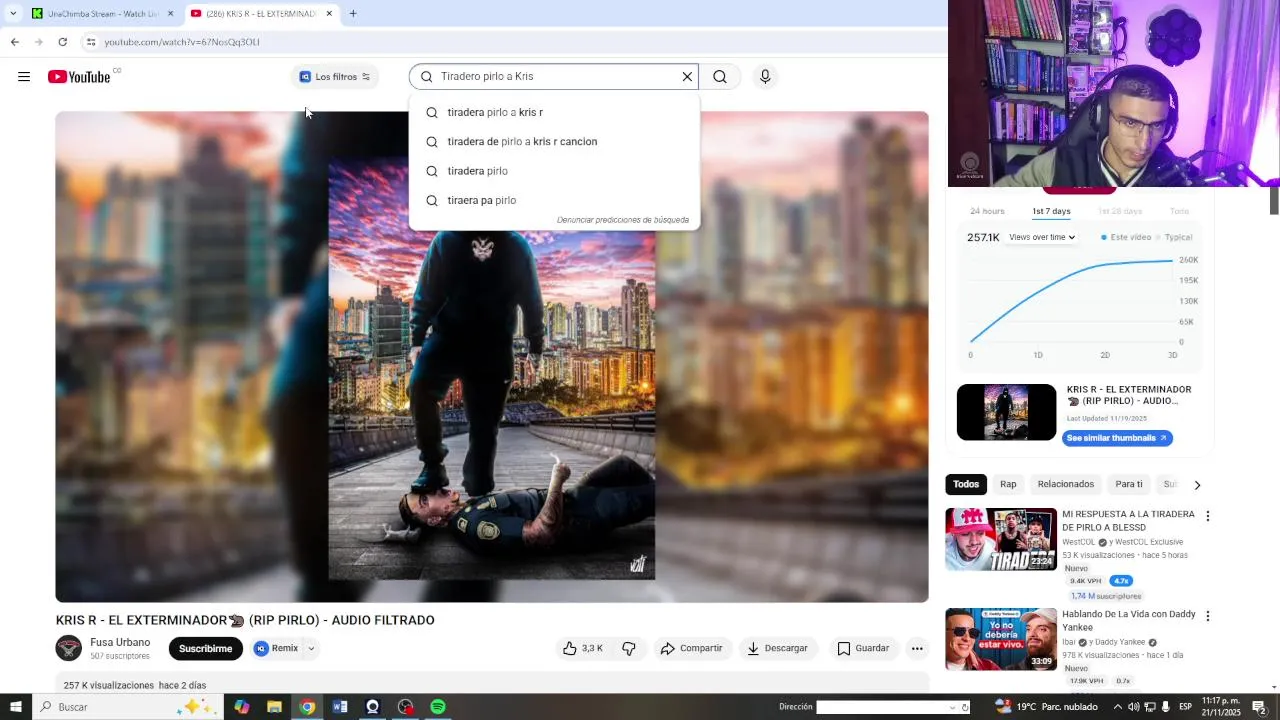
Task: Switch stats to 24 hours tab
Action: coord(987,211)
